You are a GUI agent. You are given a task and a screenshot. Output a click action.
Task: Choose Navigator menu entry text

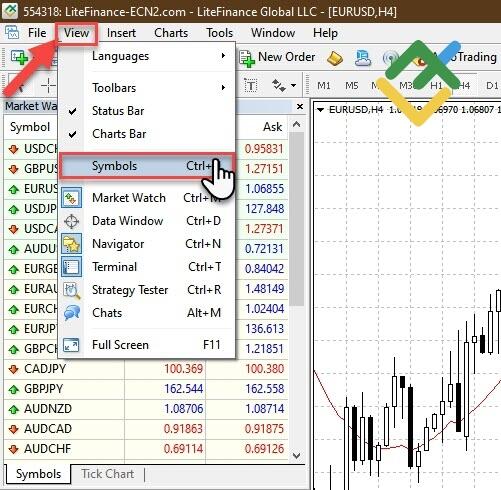(x=118, y=244)
